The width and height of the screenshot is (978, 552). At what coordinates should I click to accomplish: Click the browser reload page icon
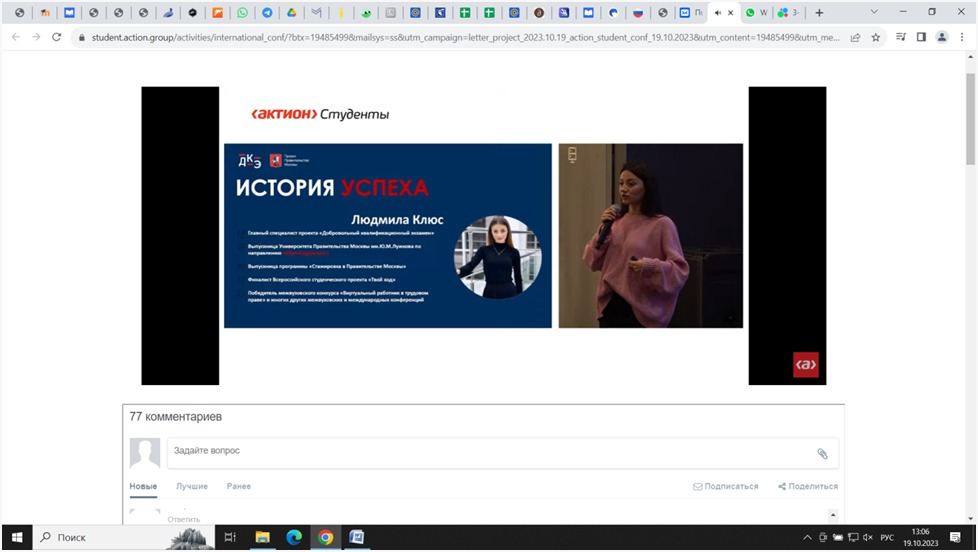click(x=57, y=37)
